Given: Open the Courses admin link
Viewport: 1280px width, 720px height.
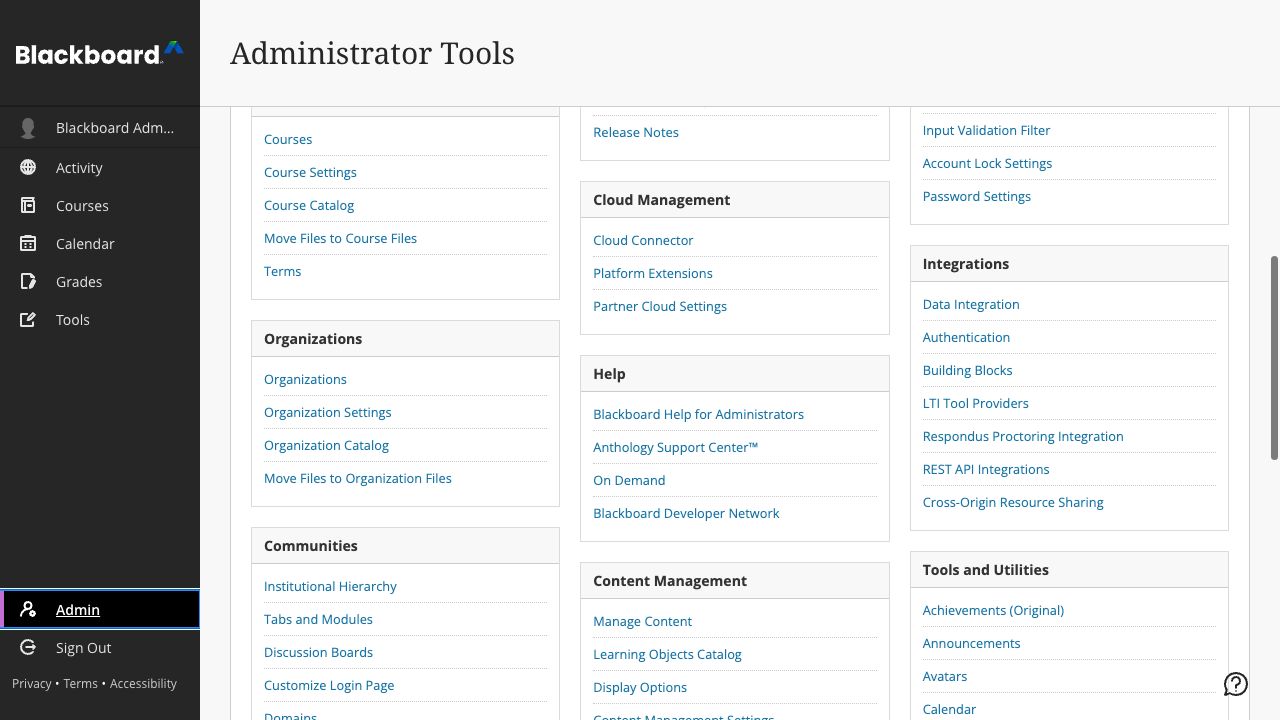Looking at the screenshot, I should [288, 139].
